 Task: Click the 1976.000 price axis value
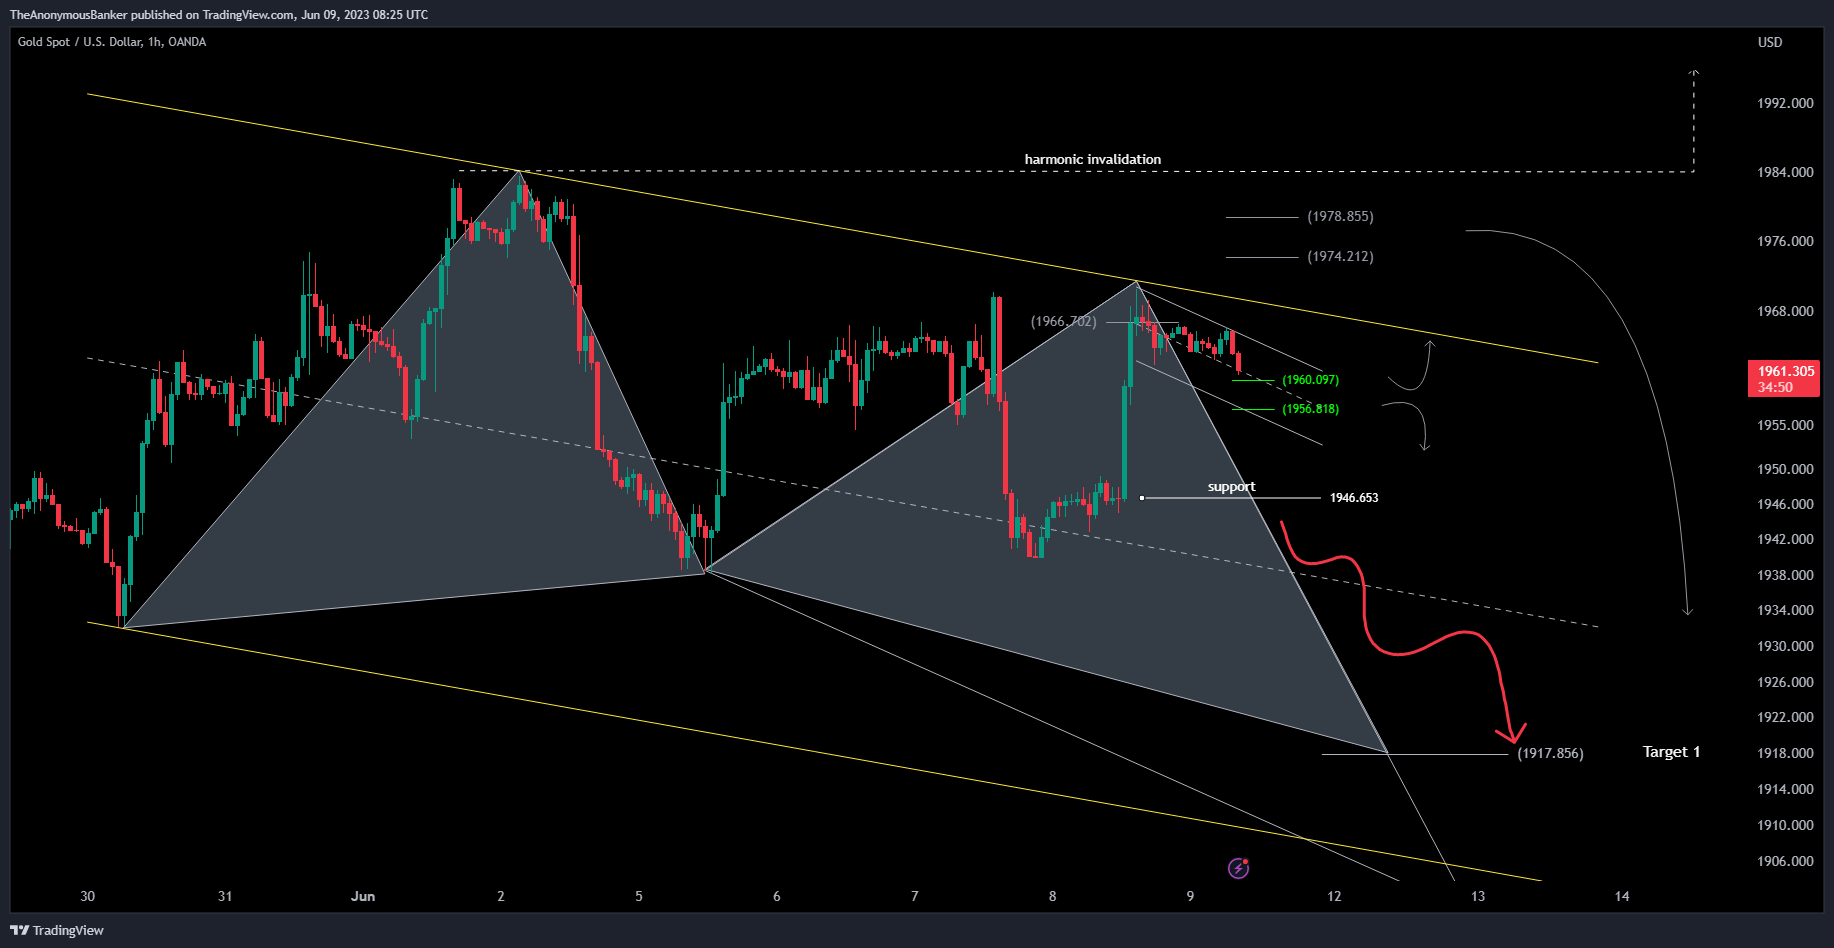pos(1785,241)
